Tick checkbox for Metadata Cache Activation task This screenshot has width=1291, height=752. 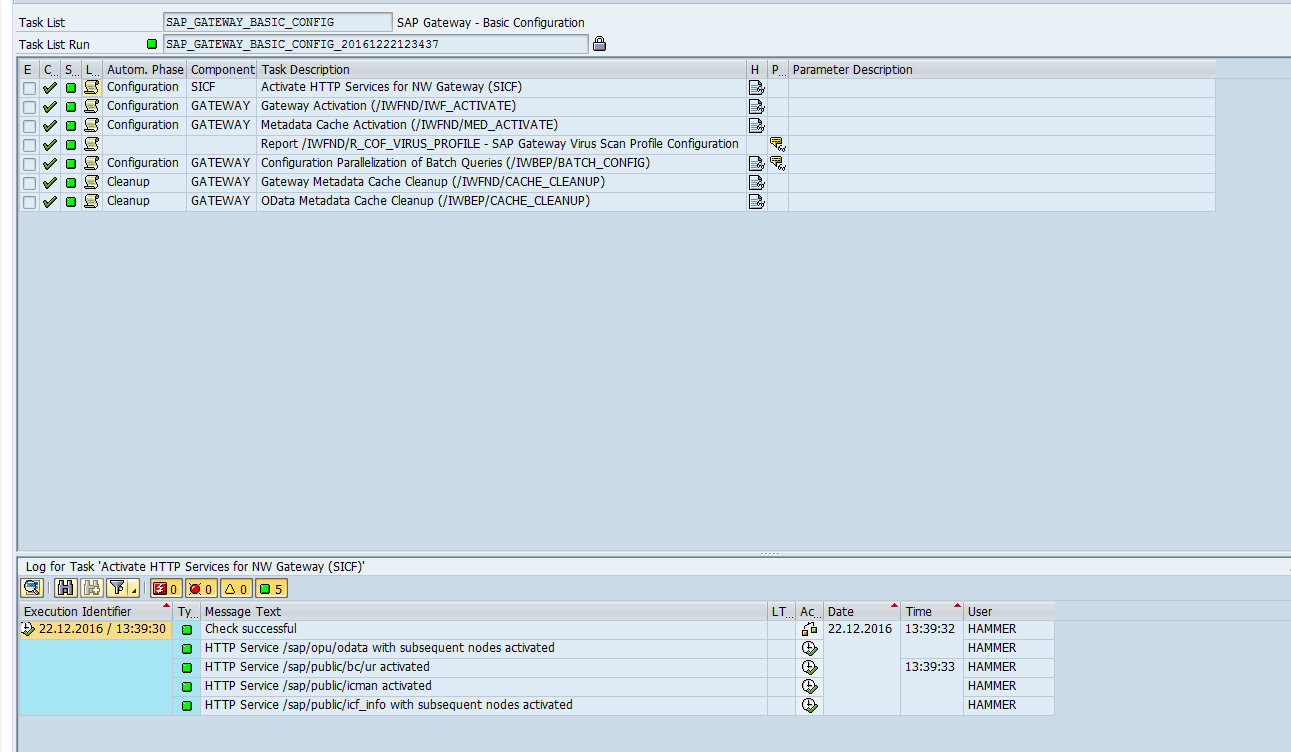[29, 126]
